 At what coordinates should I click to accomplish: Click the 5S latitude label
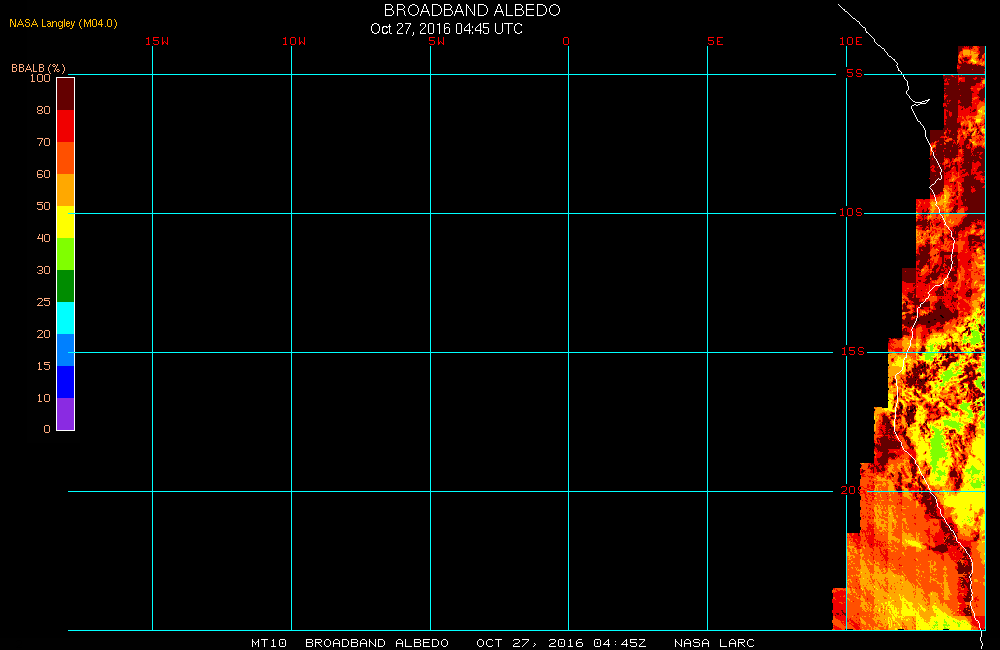click(x=854, y=73)
